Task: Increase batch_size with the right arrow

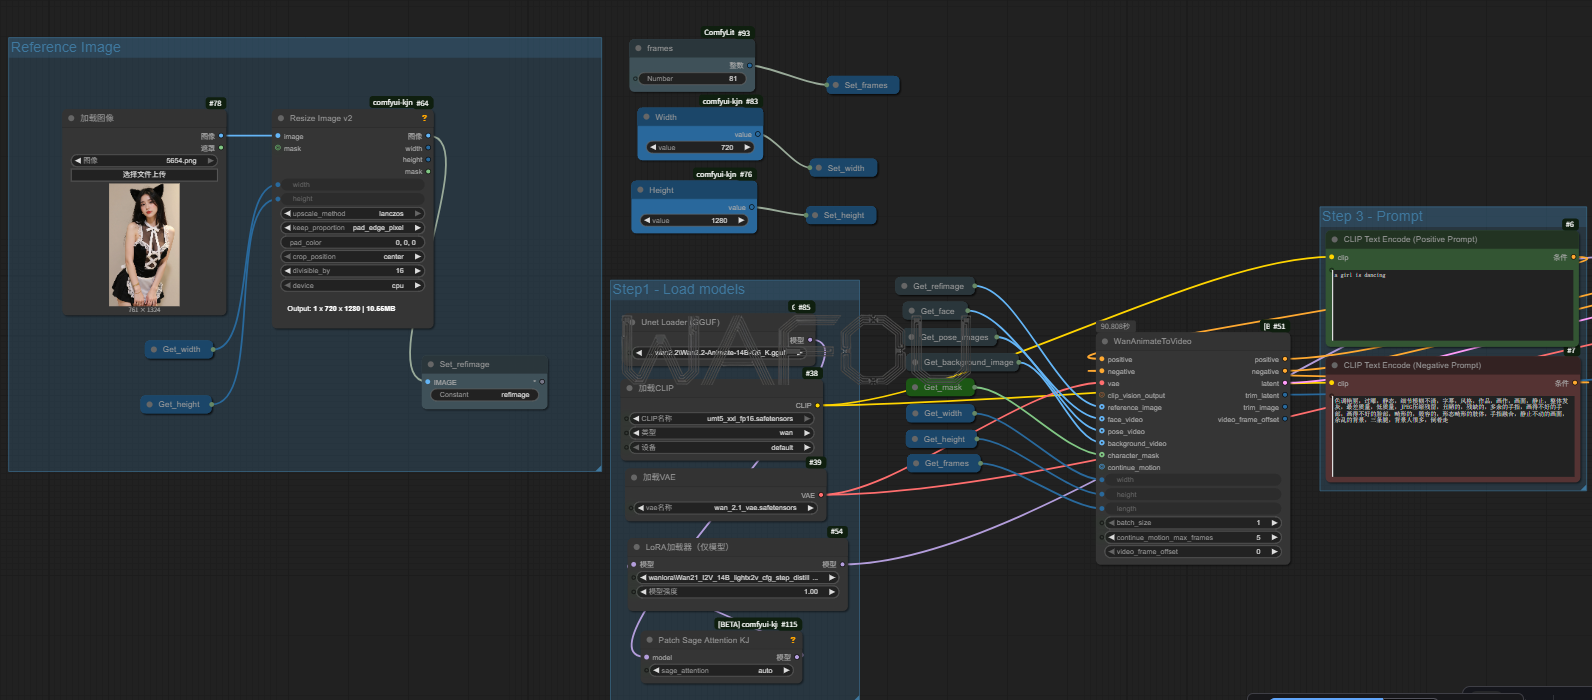Action: 1274,523
